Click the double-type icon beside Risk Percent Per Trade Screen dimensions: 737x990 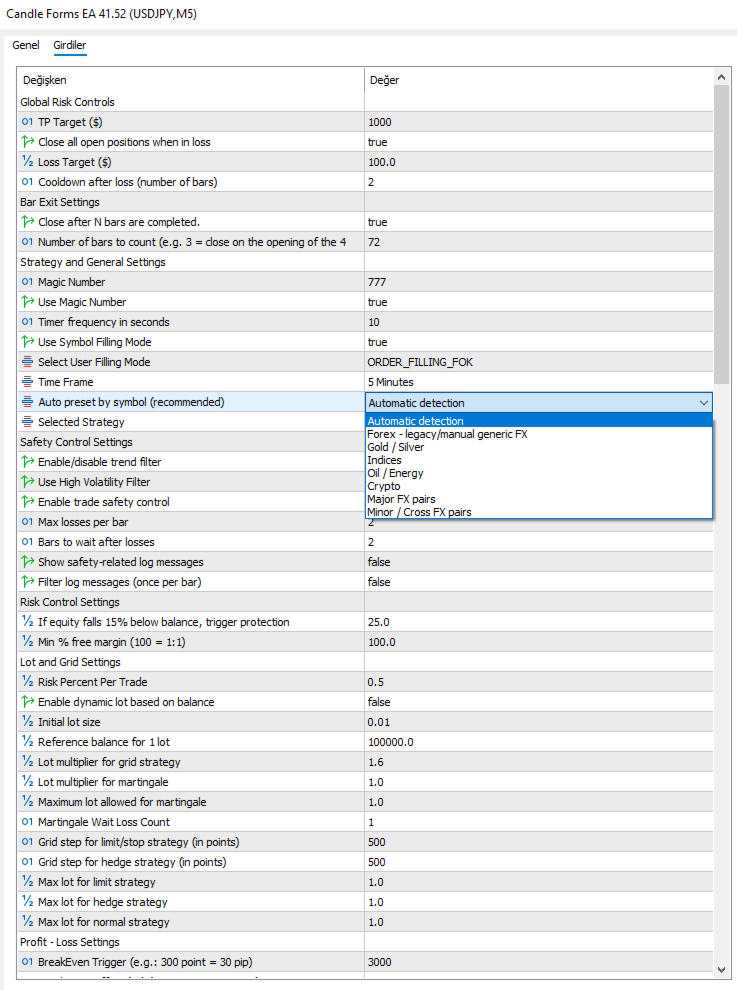tap(27, 682)
